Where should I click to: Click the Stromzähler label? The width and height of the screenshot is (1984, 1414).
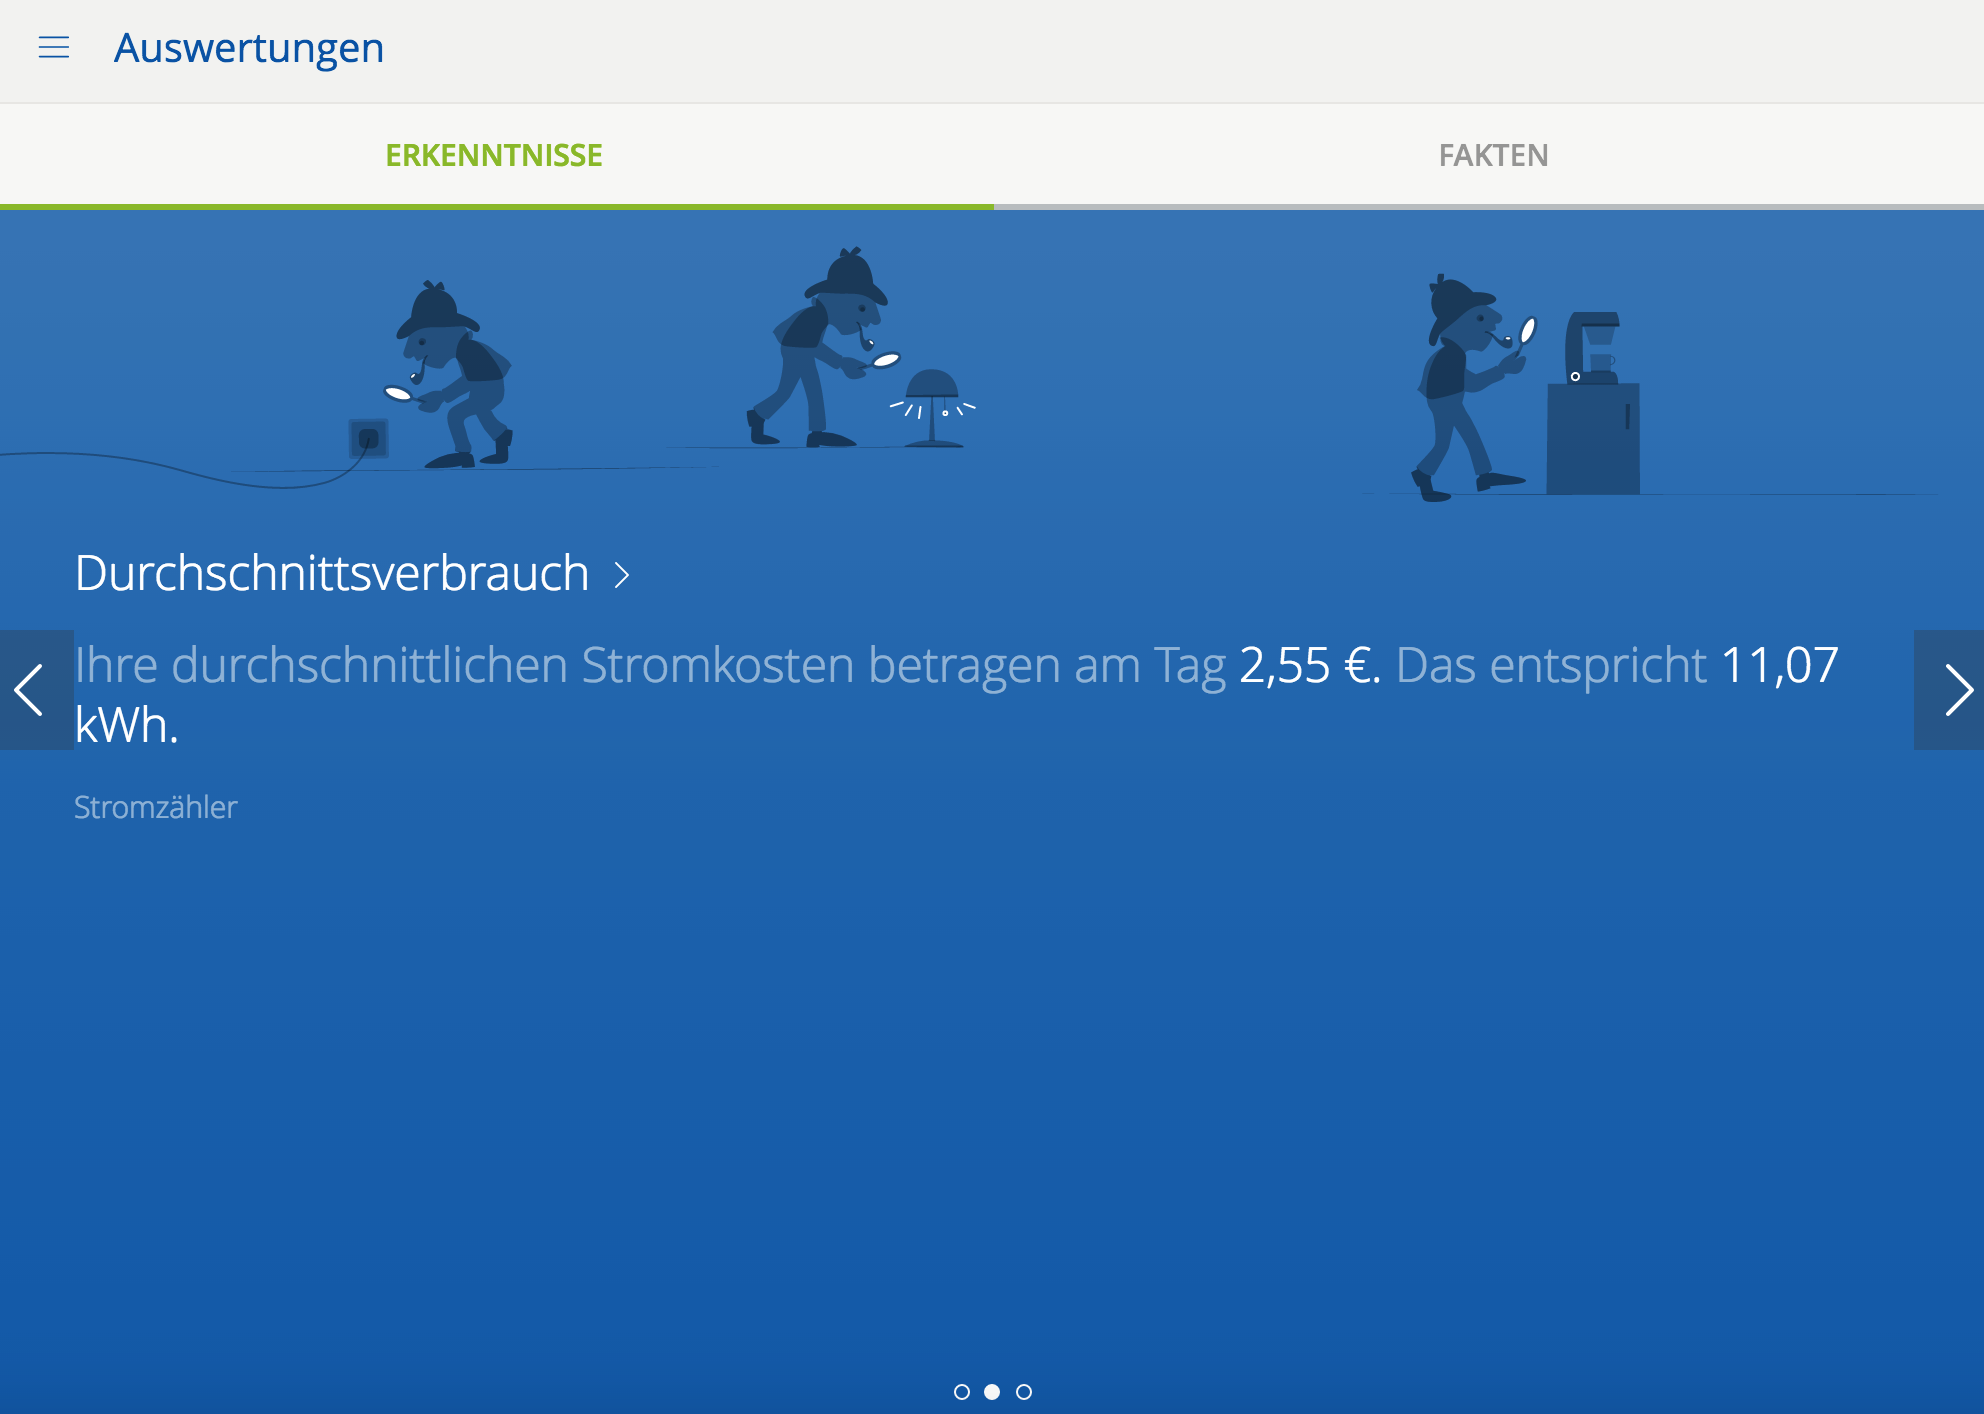[x=156, y=807]
